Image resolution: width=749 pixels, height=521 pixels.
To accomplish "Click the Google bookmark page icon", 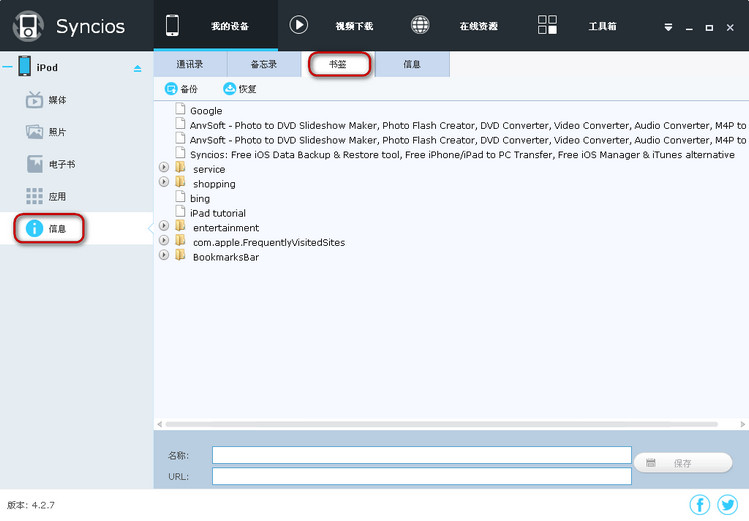I will pyautogui.click(x=180, y=109).
